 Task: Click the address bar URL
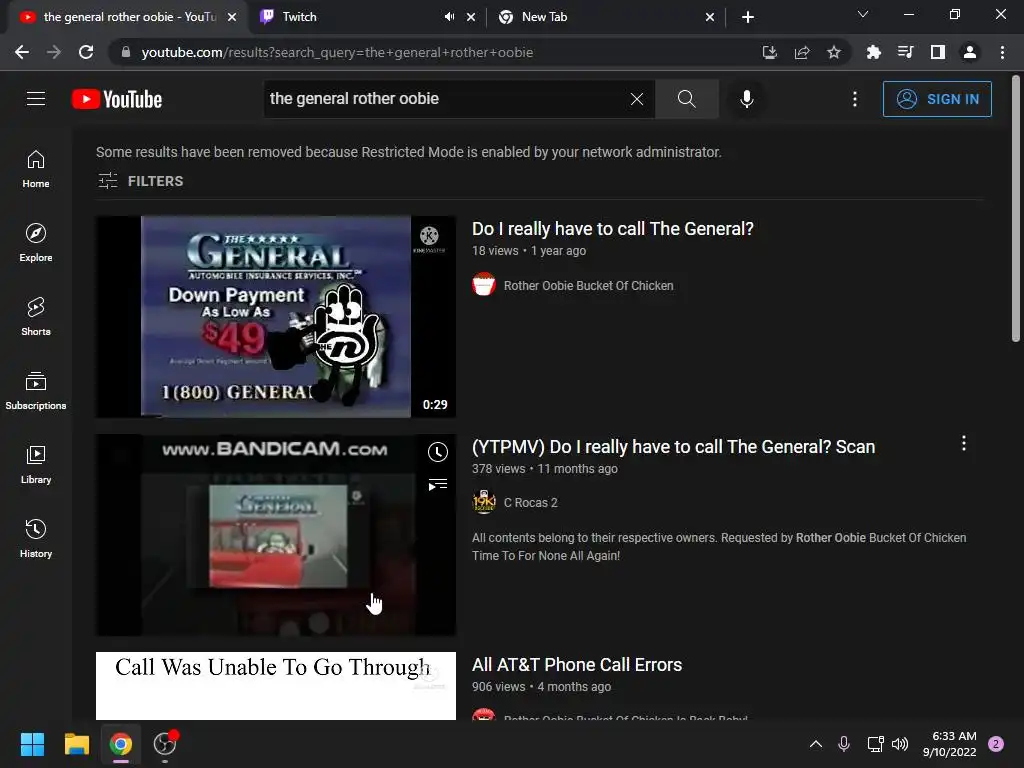pos(337,52)
